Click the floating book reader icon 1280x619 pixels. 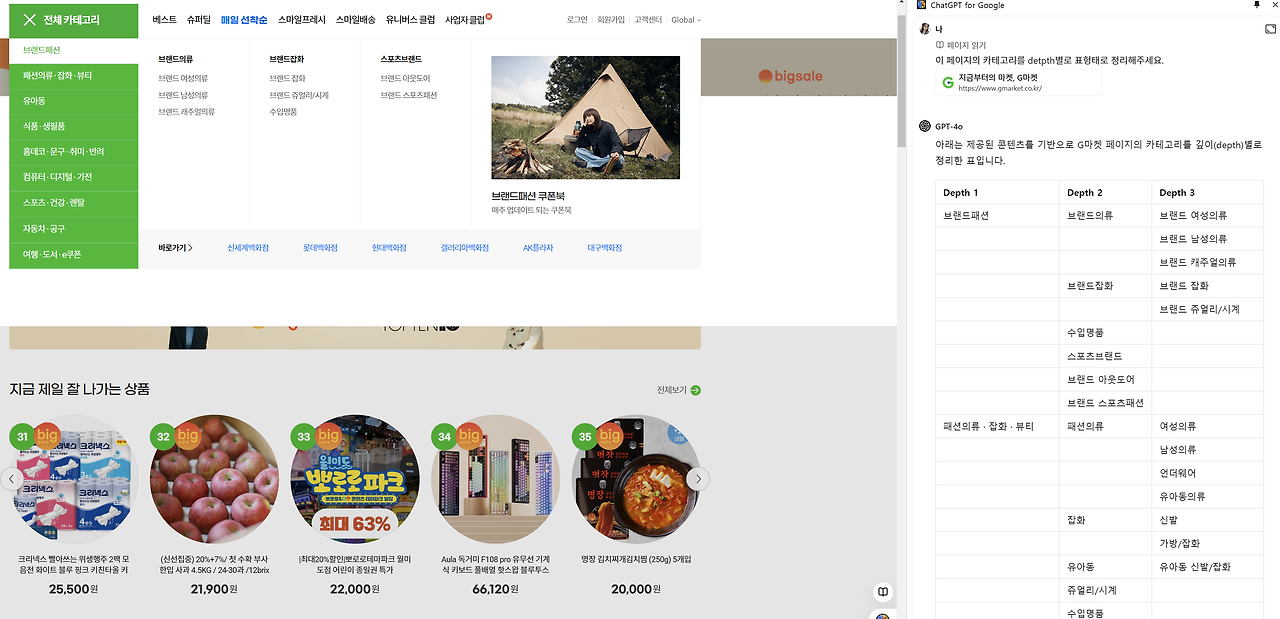[883, 591]
